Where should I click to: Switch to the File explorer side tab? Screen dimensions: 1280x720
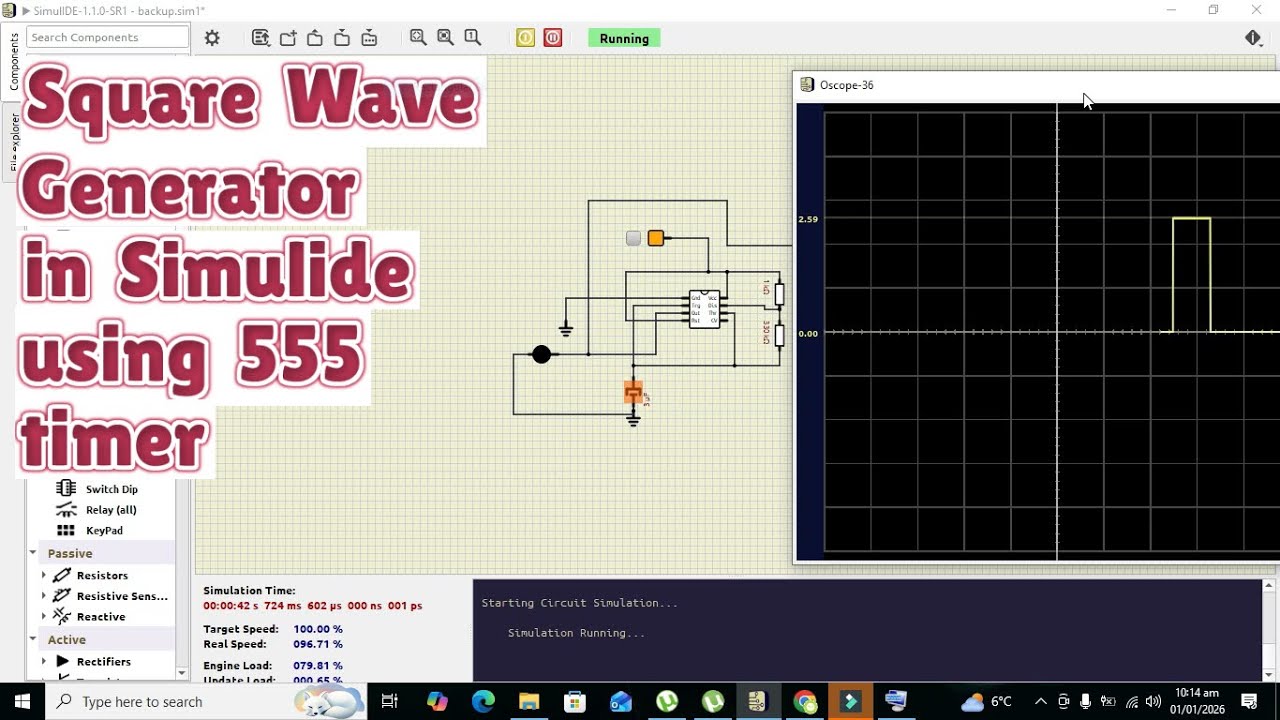tap(14, 142)
